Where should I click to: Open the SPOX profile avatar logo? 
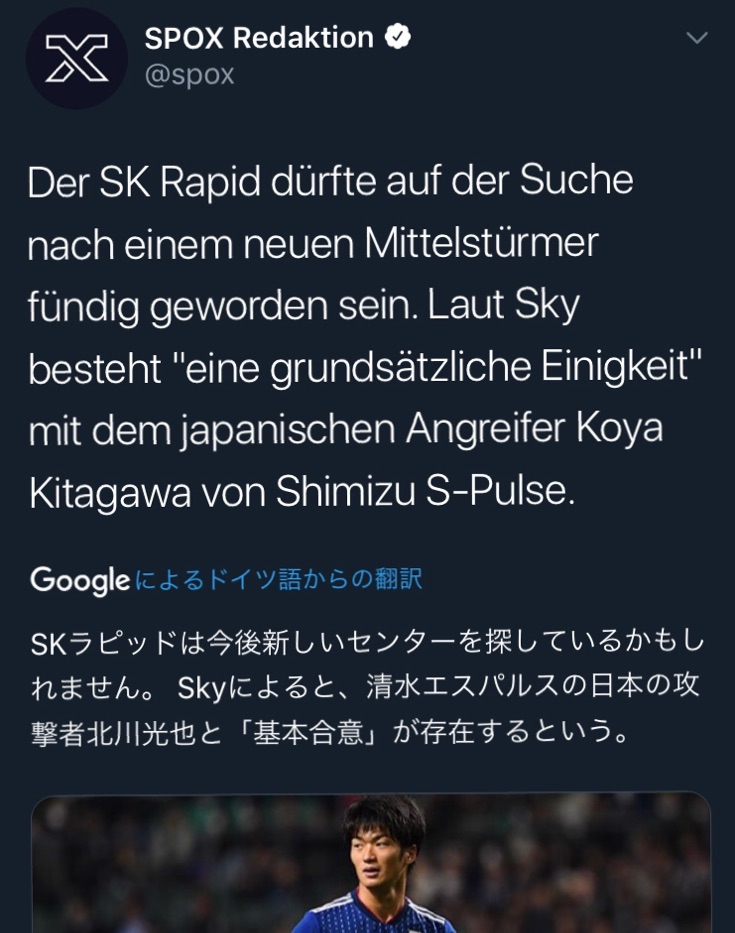click(77, 58)
